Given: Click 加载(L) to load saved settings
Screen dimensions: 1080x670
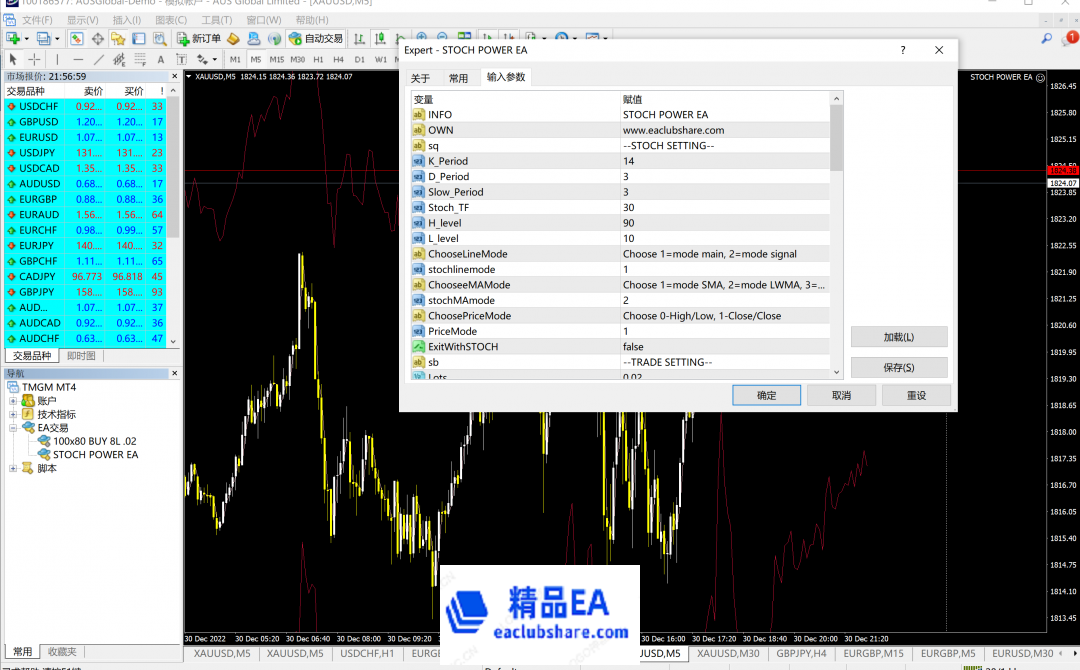Looking at the screenshot, I should (x=898, y=336).
